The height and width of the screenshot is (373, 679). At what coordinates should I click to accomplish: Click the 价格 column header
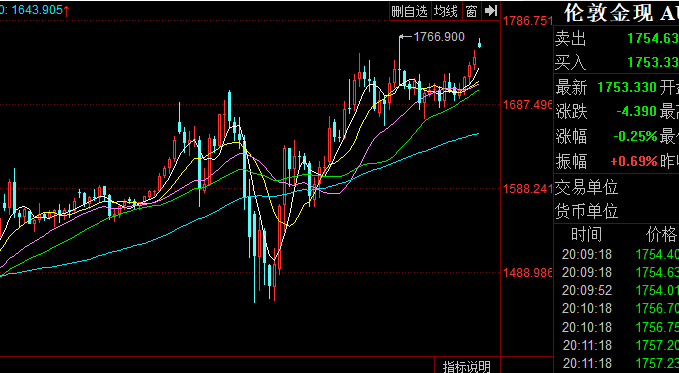coord(661,234)
